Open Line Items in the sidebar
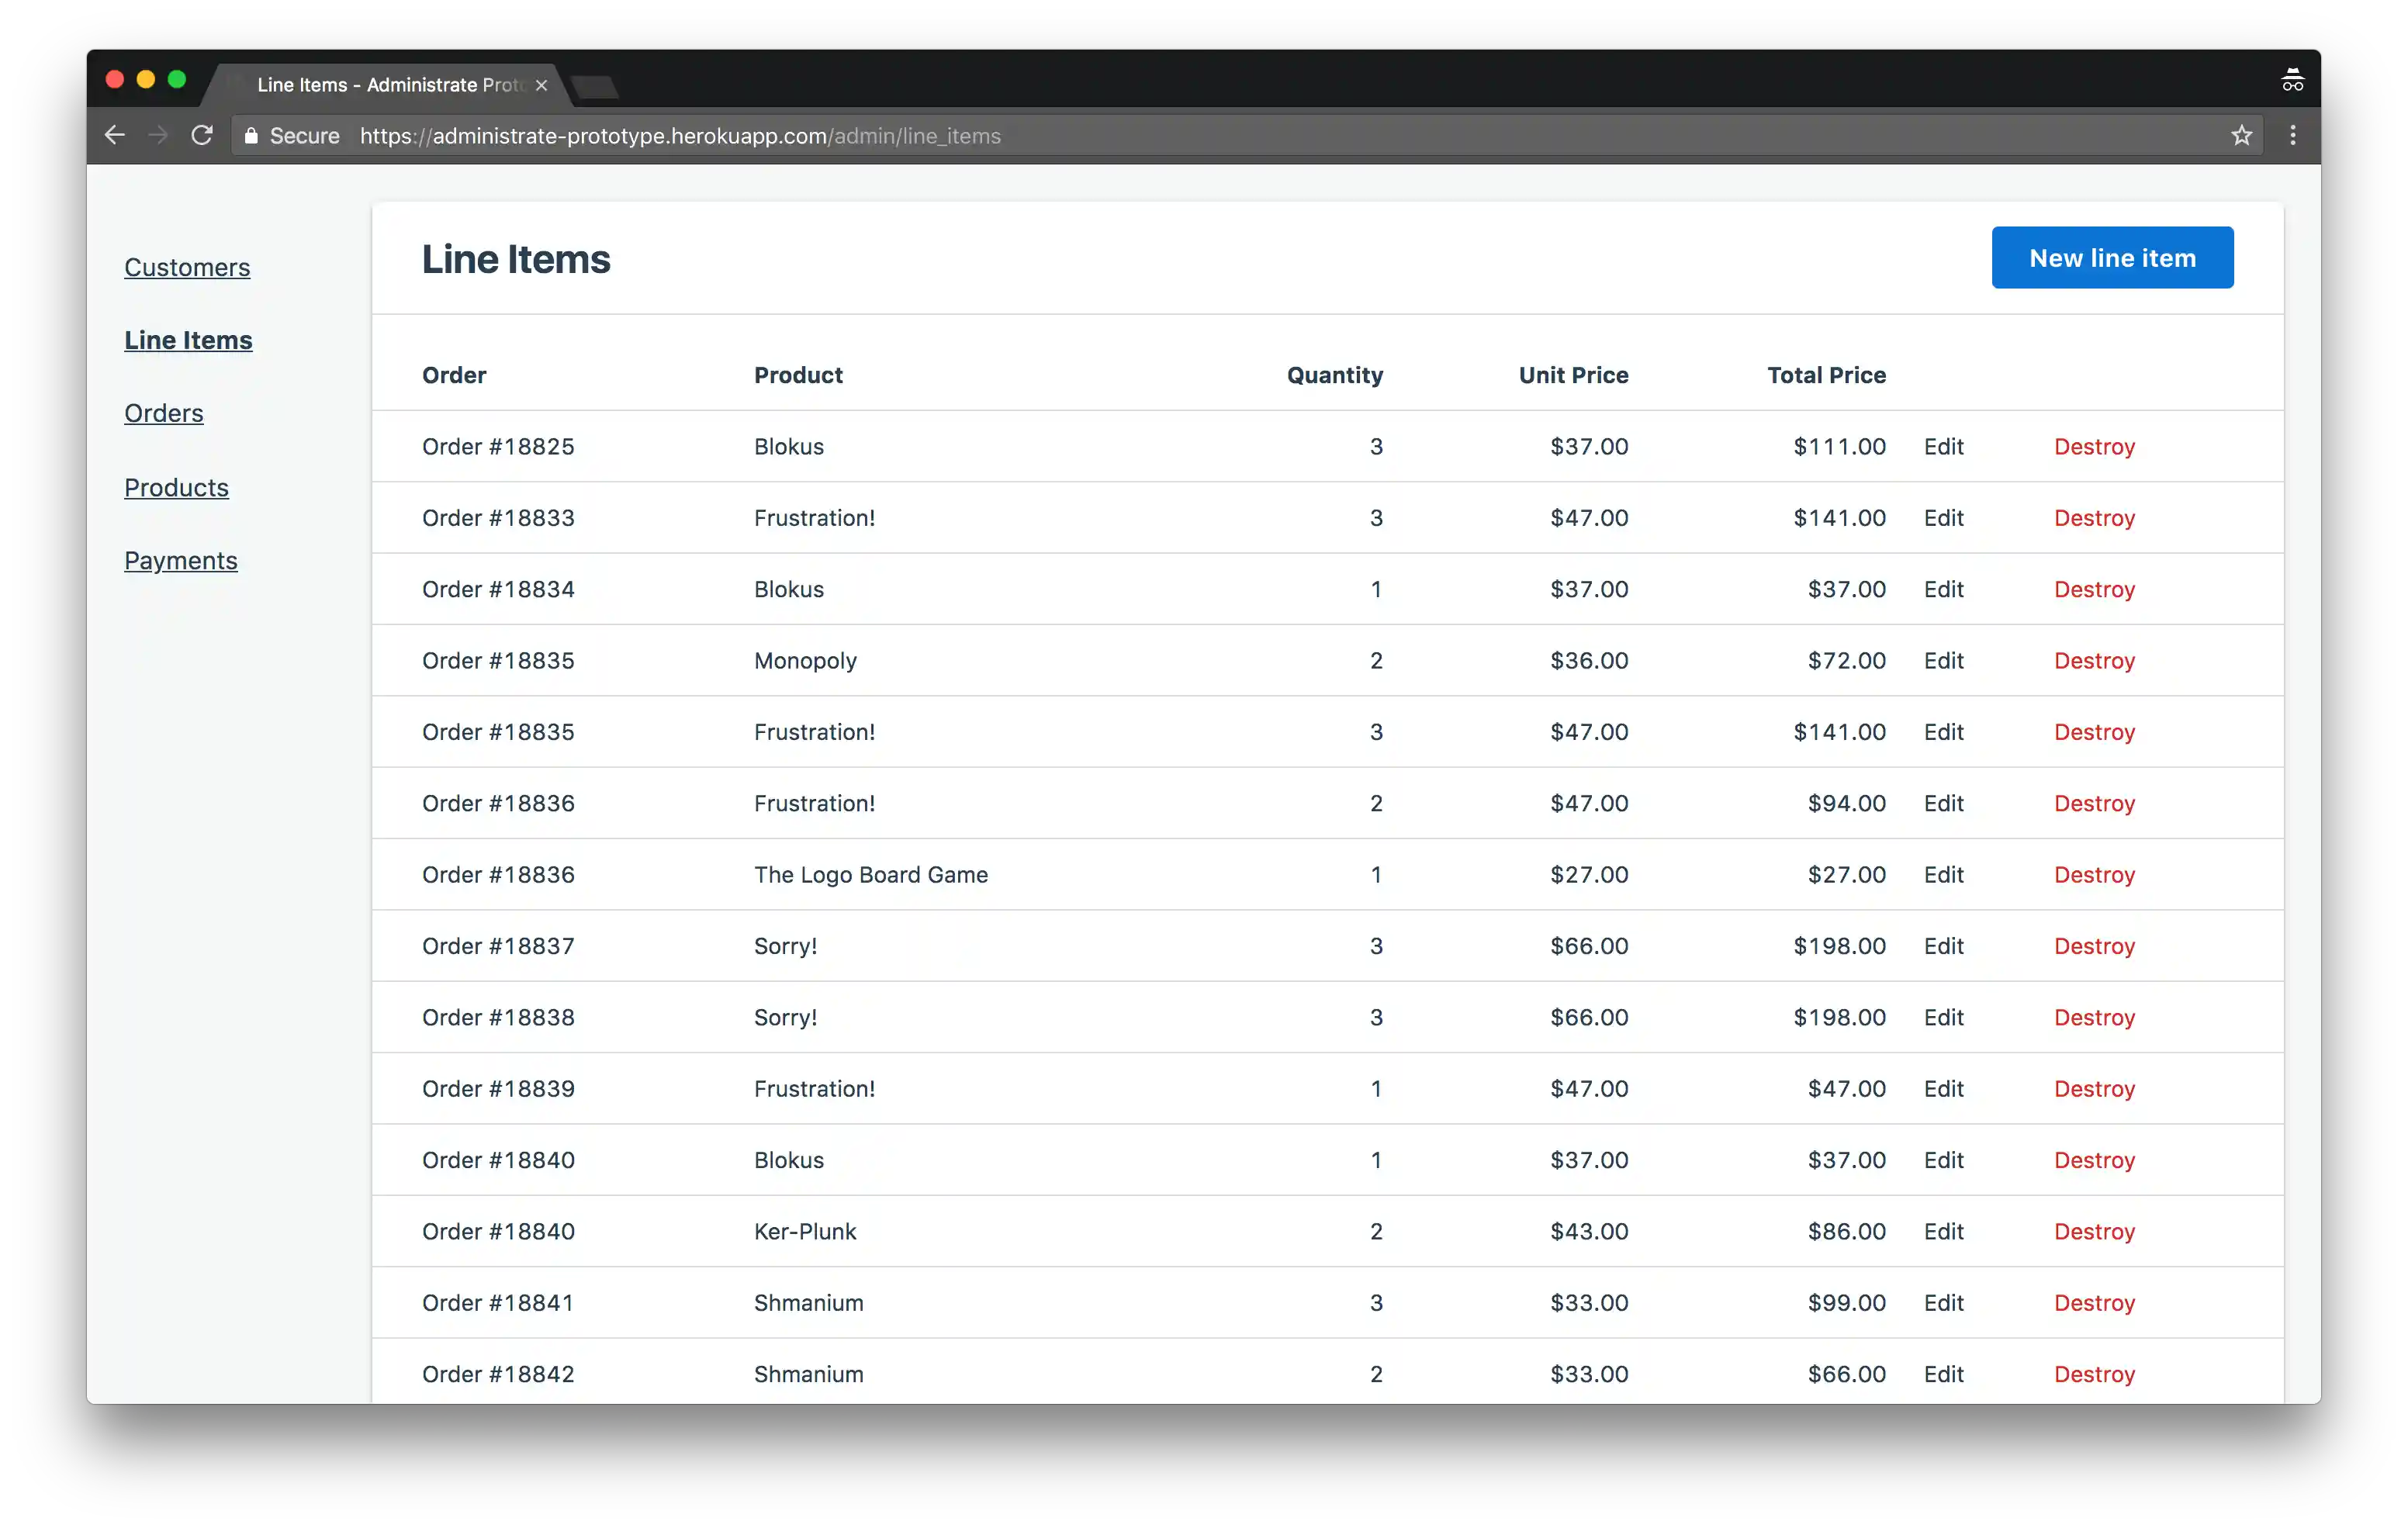This screenshot has height=1528, width=2408. 188,340
